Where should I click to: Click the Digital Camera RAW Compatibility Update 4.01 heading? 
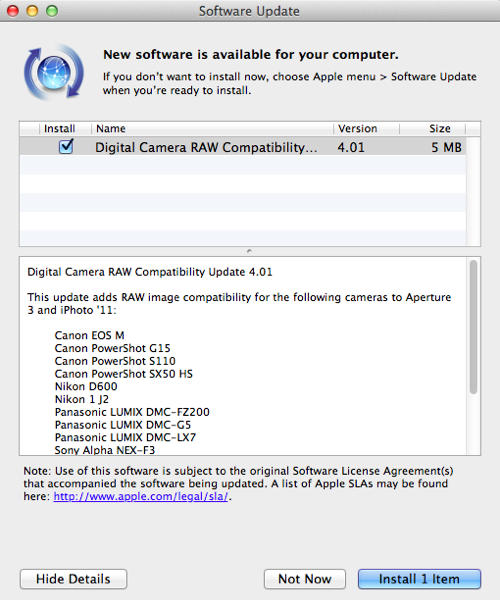pyautogui.click(x=150, y=272)
